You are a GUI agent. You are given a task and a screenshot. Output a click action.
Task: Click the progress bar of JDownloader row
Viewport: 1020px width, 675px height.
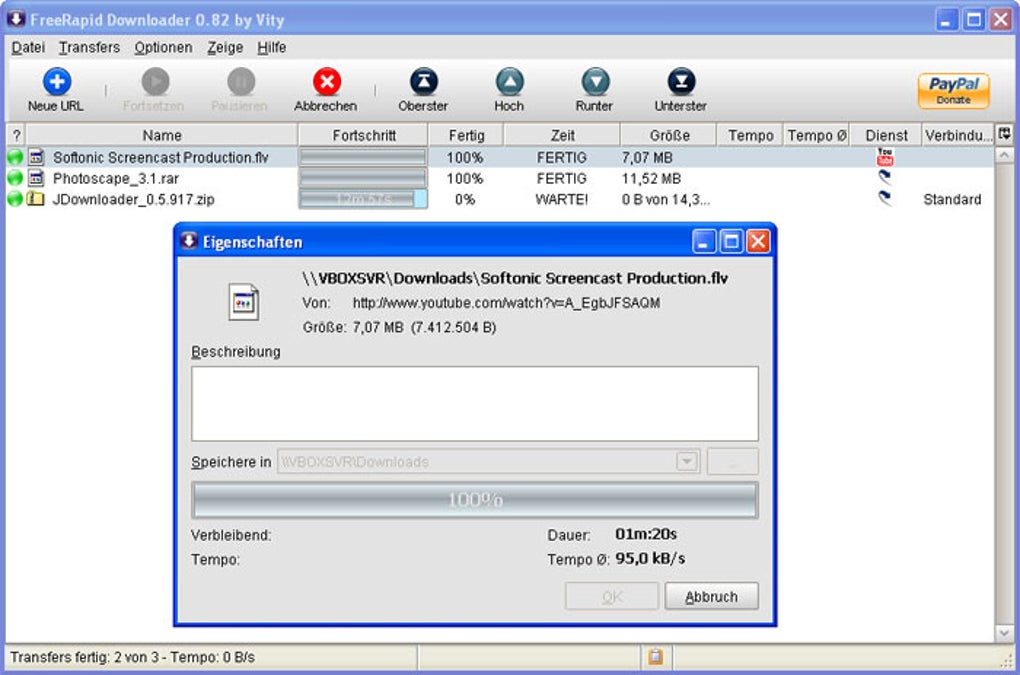point(363,199)
